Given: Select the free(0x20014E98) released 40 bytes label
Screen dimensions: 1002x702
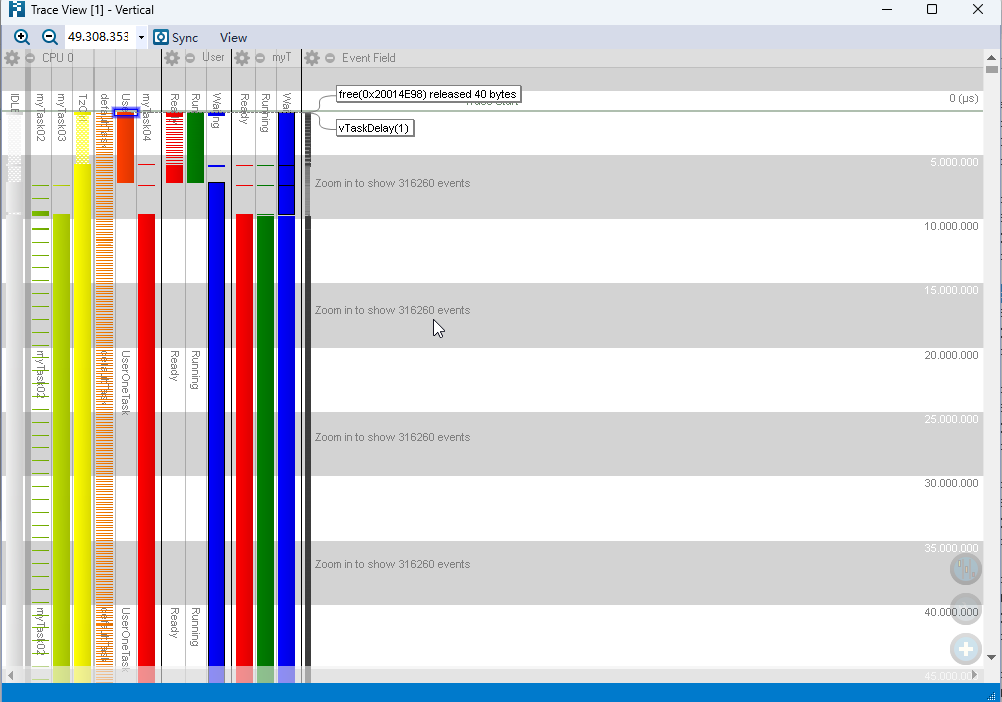Looking at the screenshot, I should pos(428,95).
